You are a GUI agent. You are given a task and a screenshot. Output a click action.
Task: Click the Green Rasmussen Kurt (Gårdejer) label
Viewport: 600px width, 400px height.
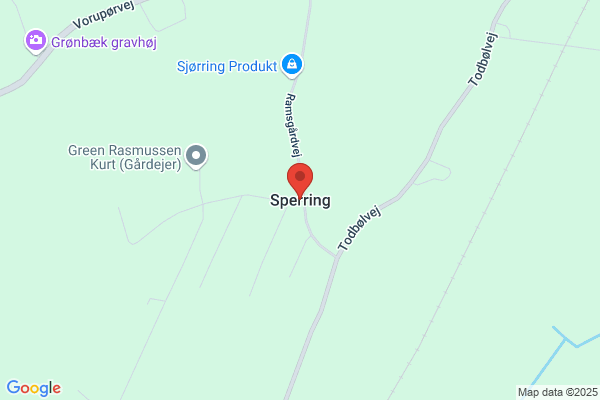[x=124, y=157]
